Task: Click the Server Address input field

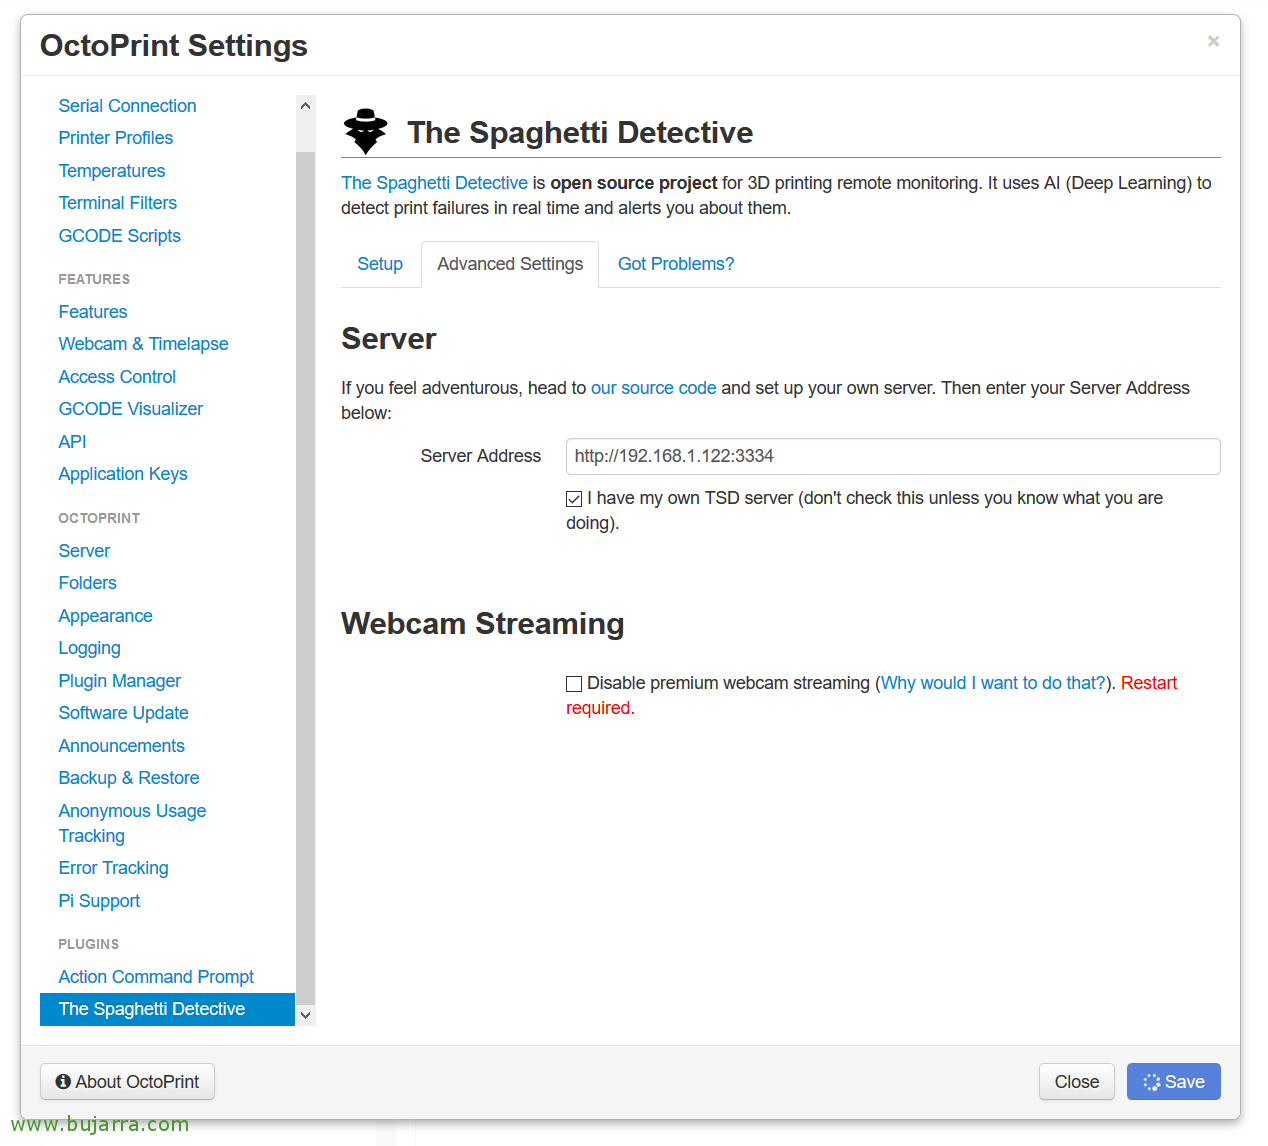Action: [x=893, y=456]
